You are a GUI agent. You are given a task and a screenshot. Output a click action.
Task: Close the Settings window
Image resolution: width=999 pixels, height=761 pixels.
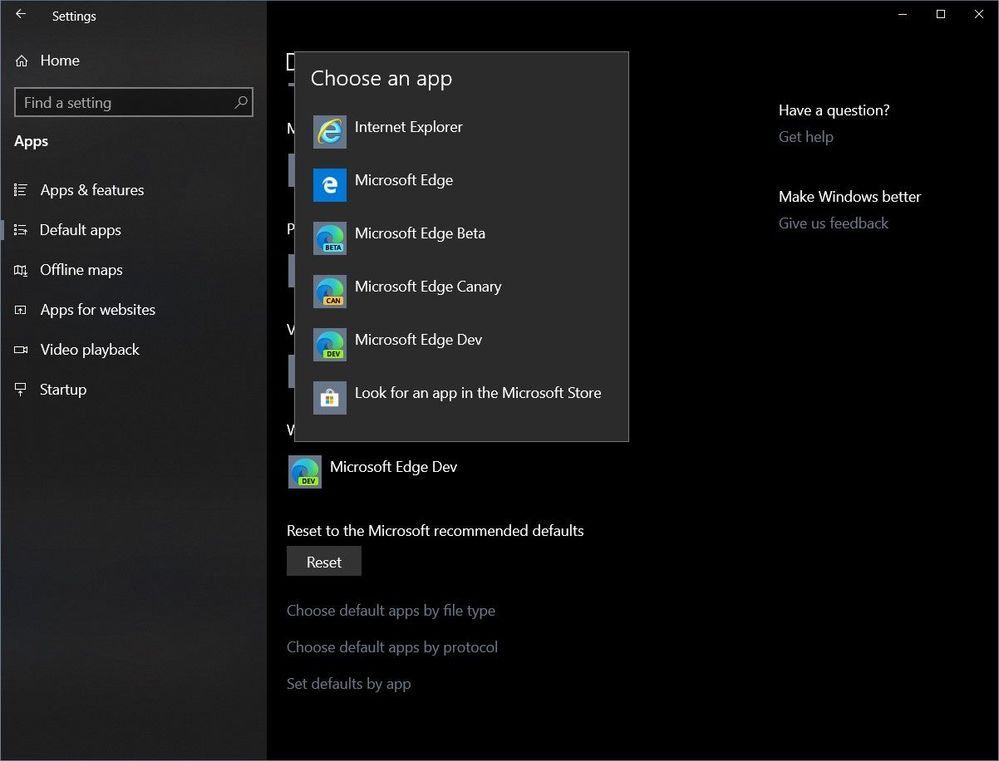pyautogui.click(x=979, y=14)
